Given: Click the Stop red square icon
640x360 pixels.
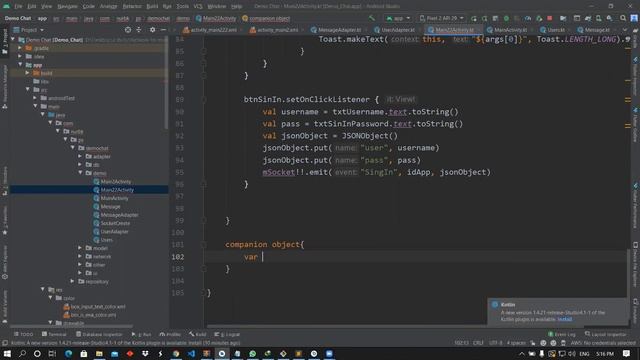Looking at the screenshot, I should 550,18.
